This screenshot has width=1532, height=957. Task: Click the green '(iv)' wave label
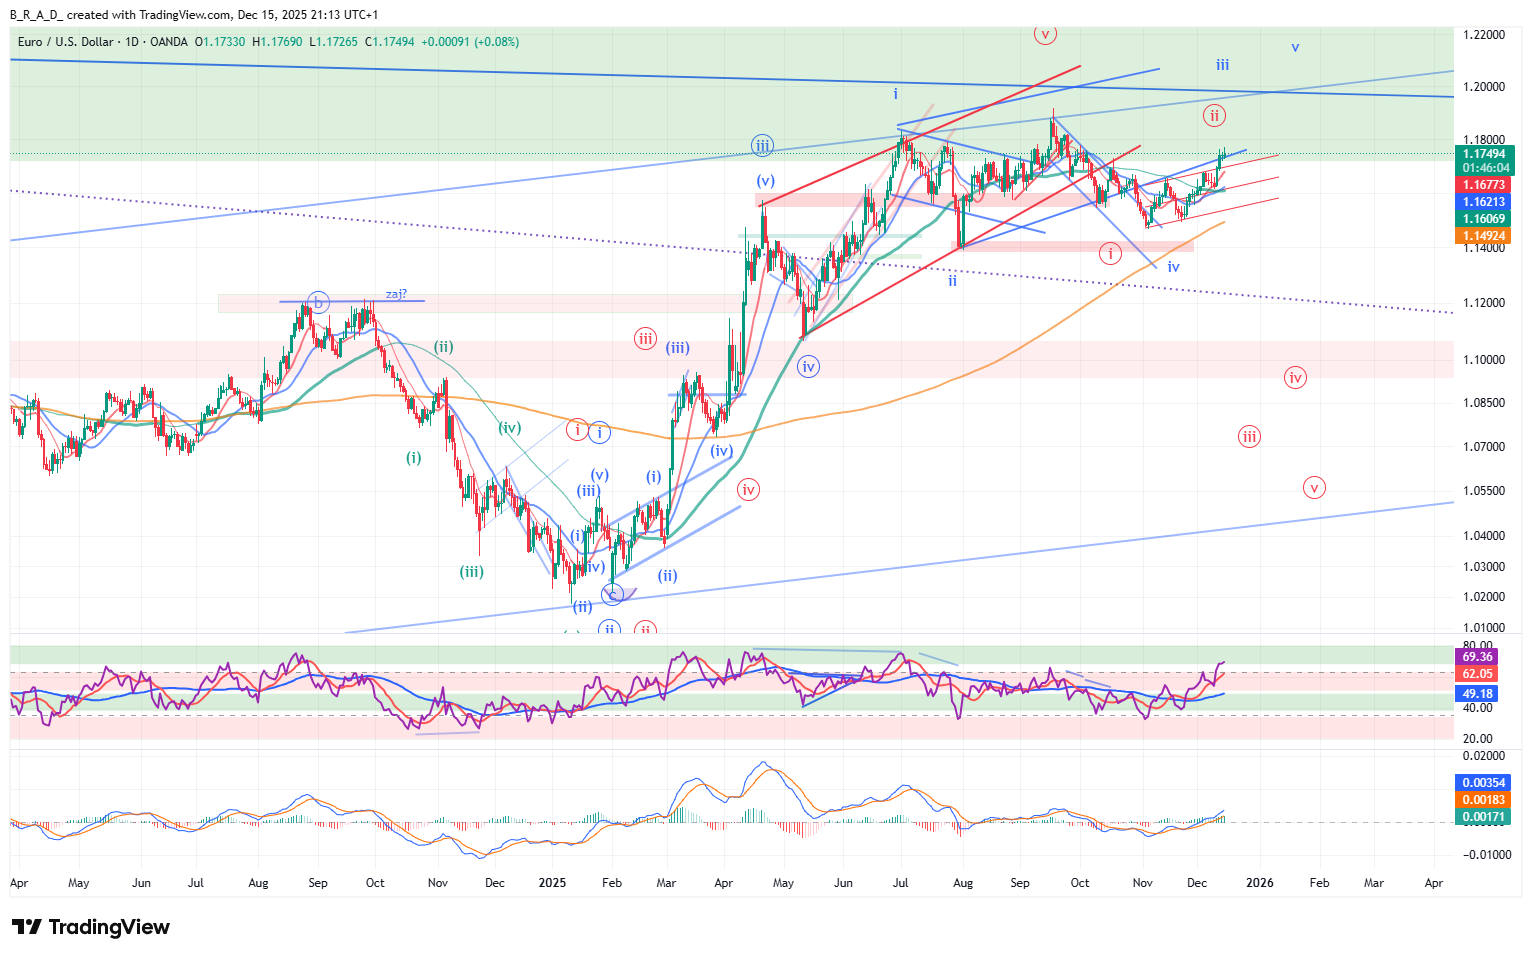510,428
